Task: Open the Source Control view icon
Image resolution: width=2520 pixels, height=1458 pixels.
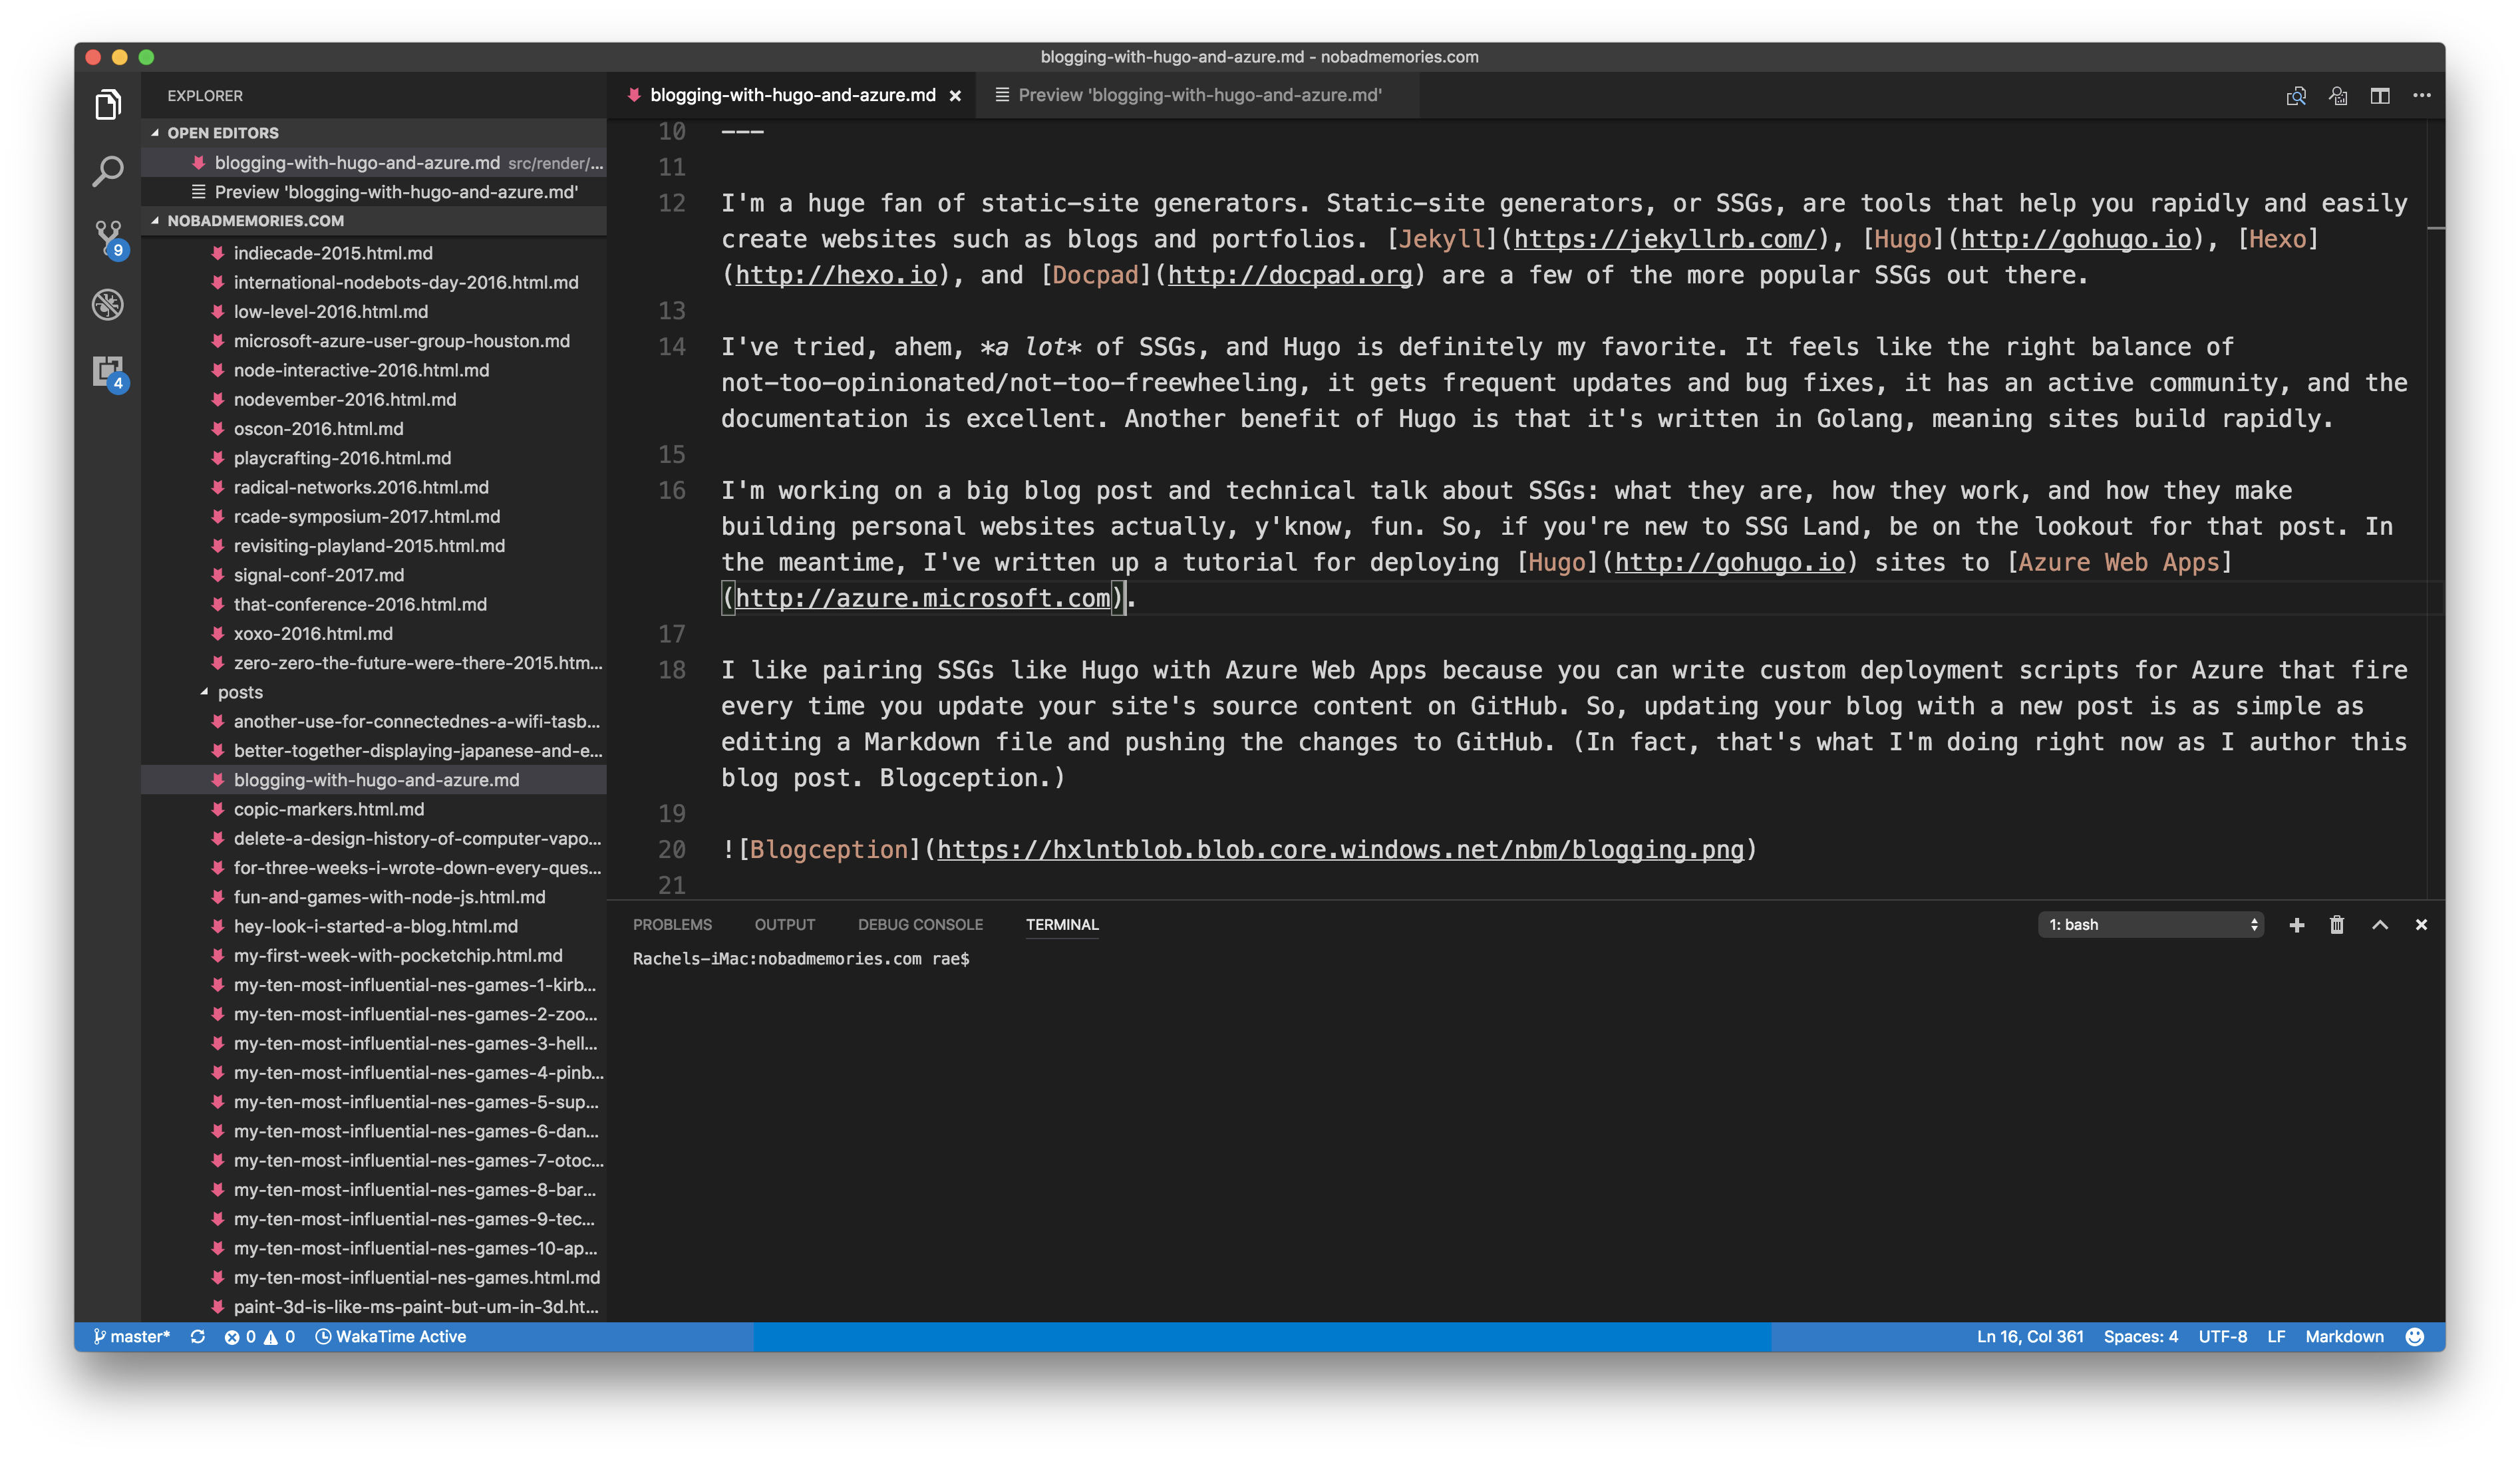Action: click(x=108, y=238)
